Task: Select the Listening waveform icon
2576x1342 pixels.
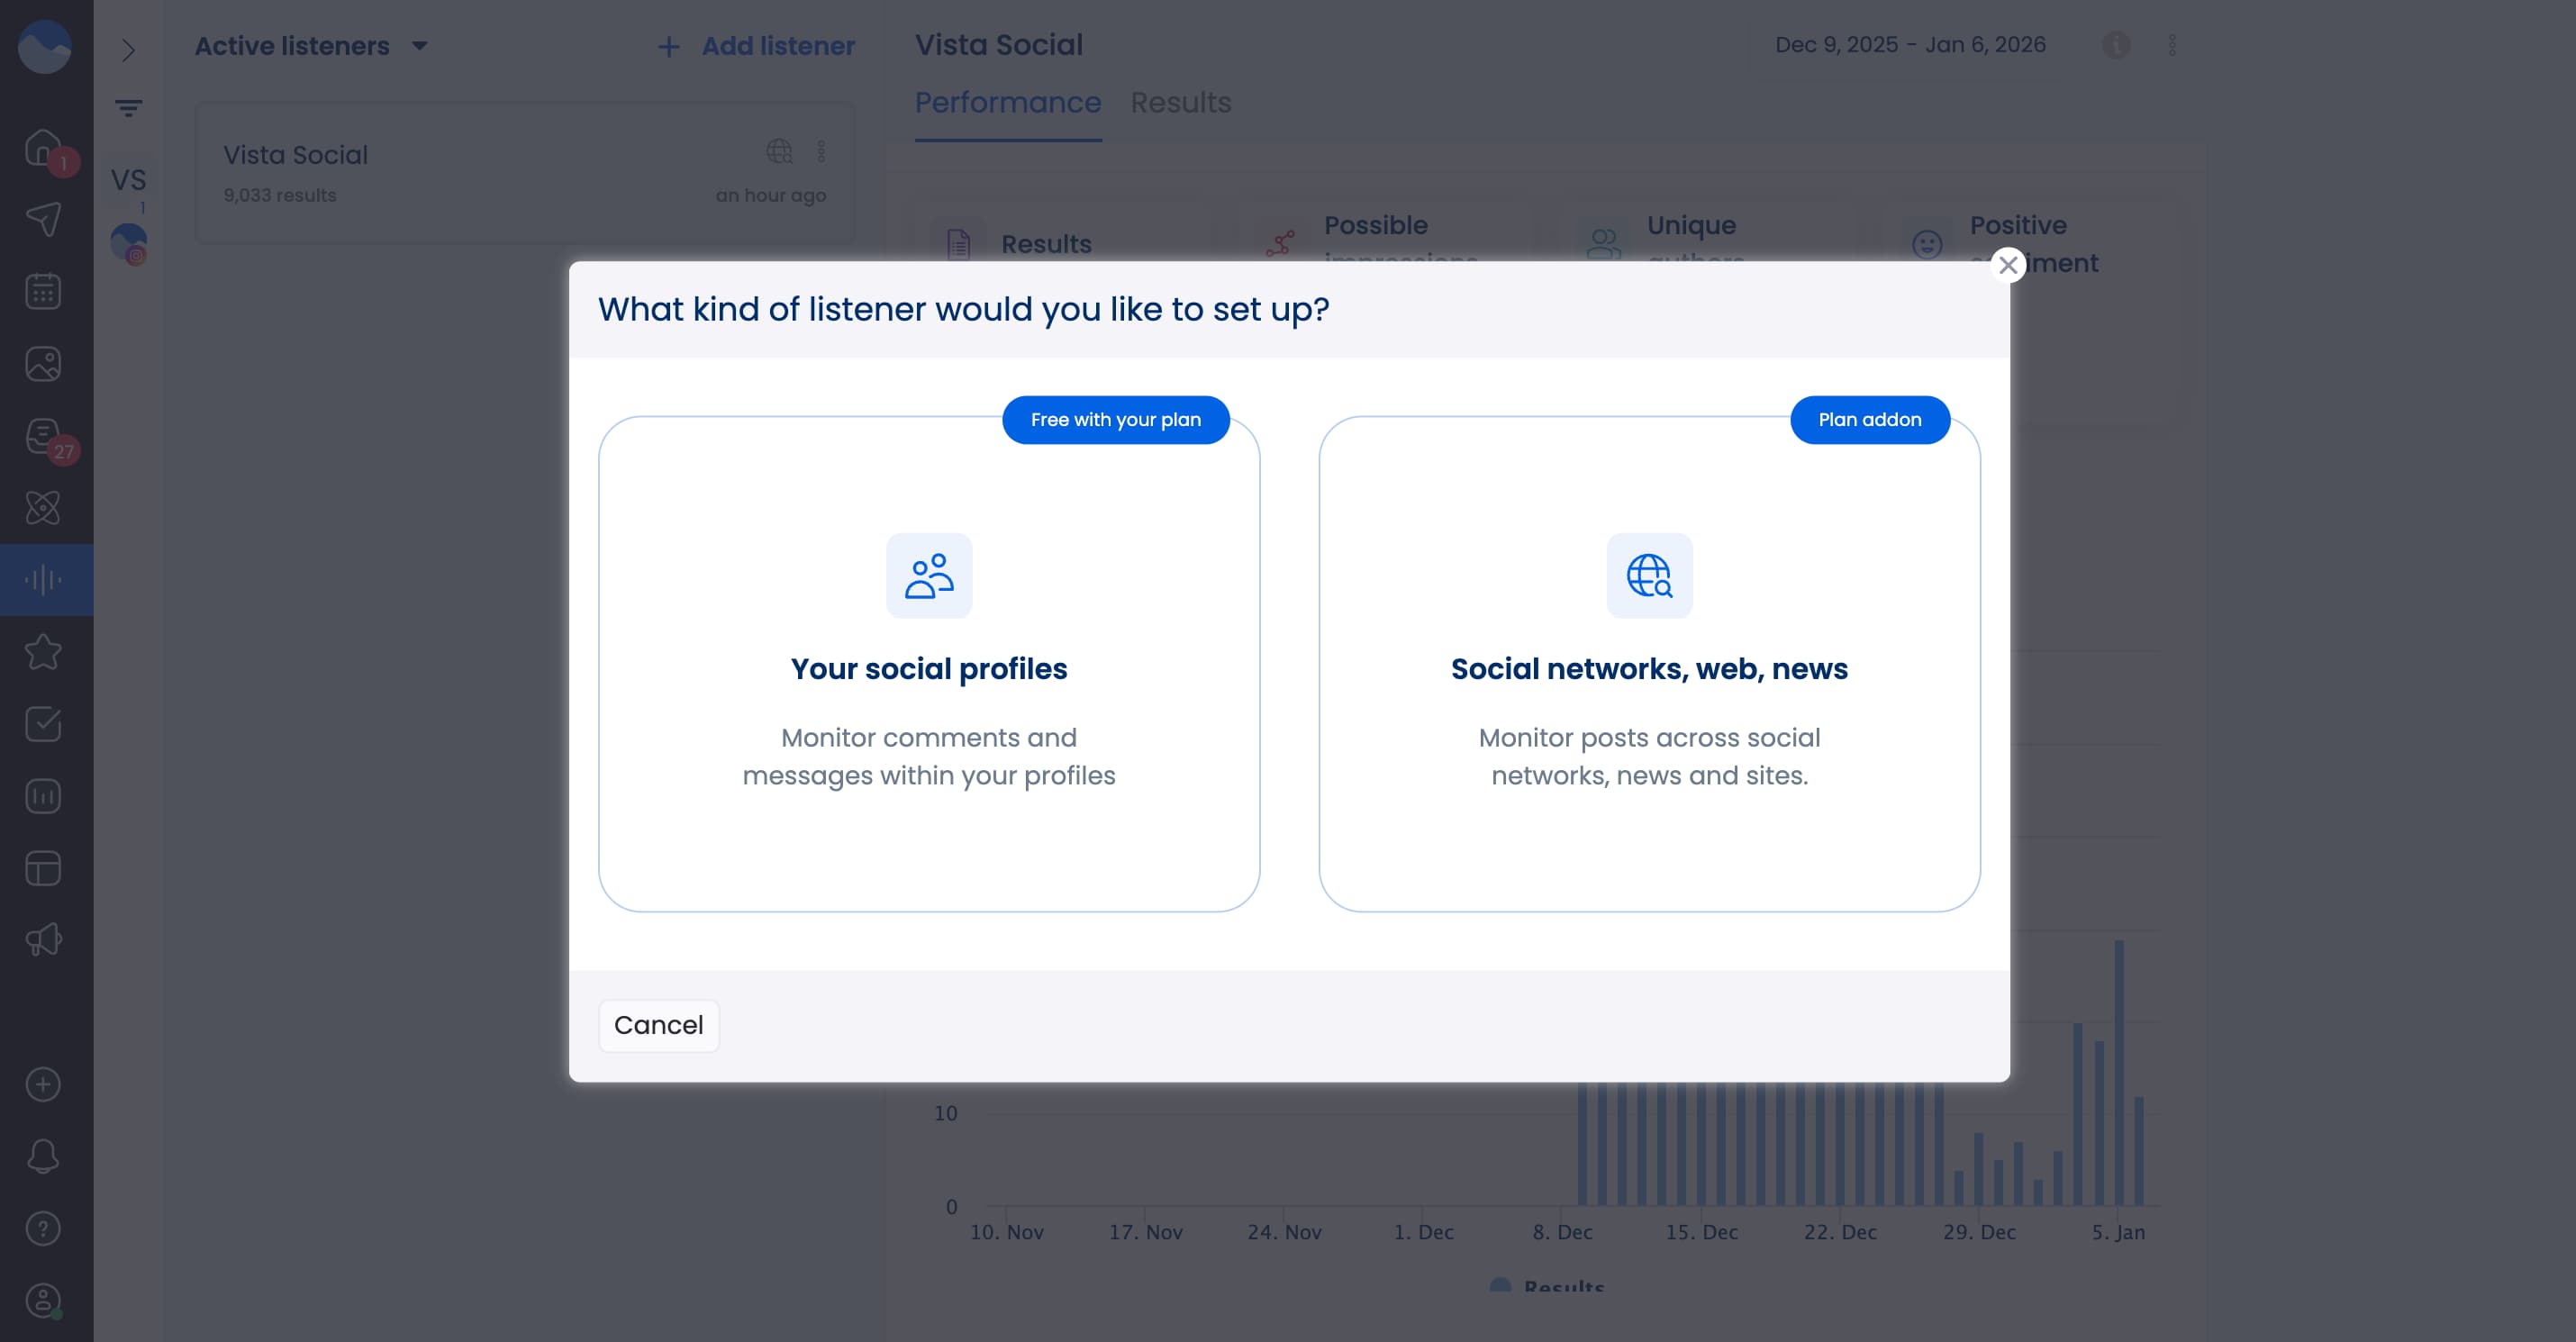Action: point(43,578)
